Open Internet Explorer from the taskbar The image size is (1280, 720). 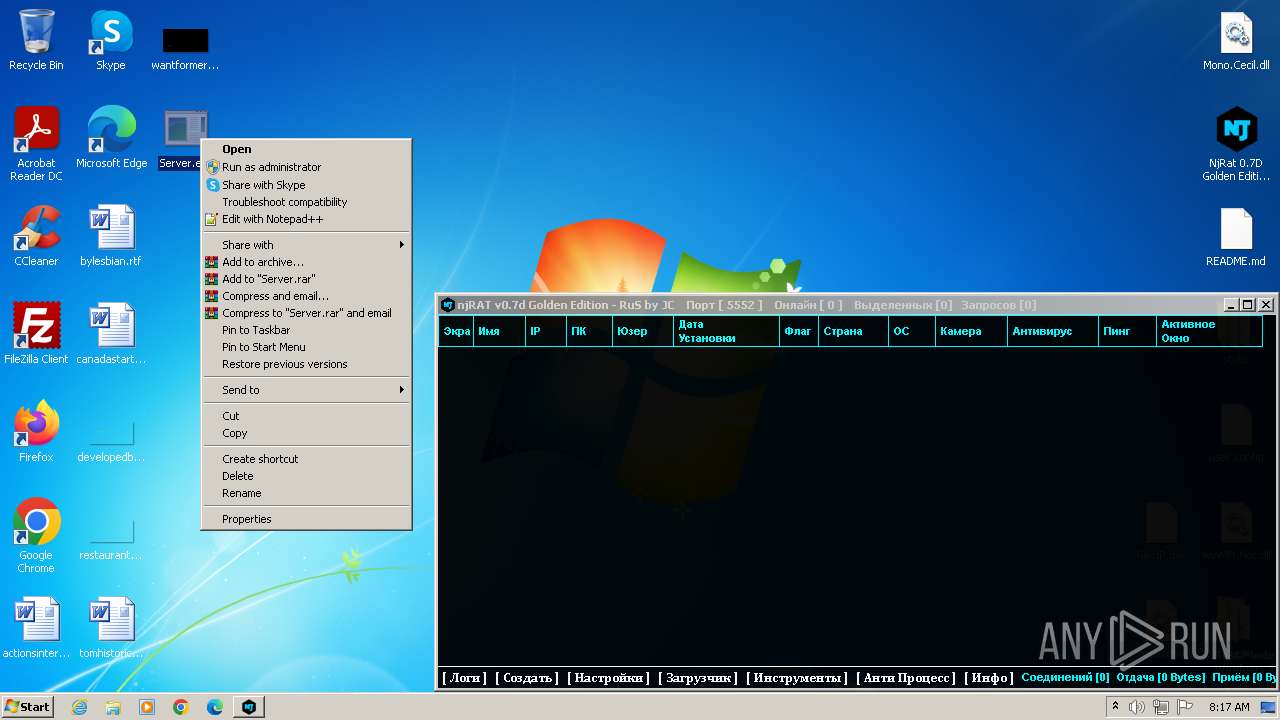79,707
